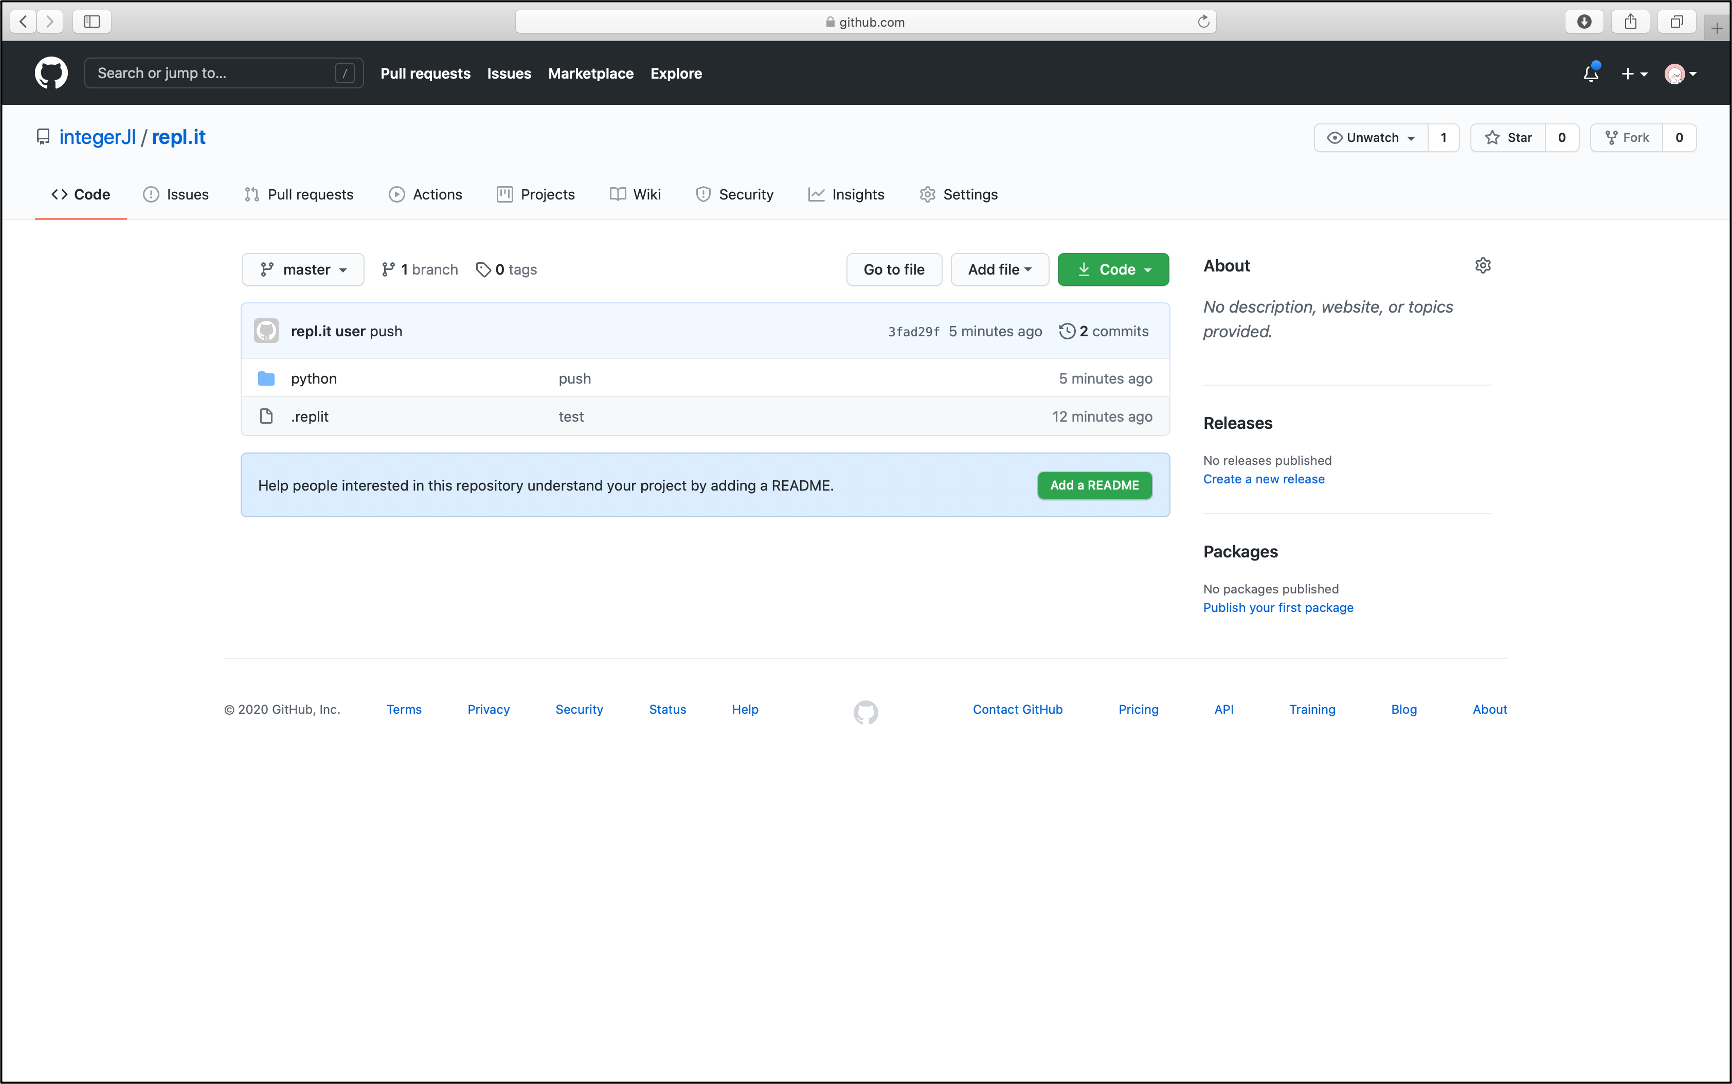The height and width of the screenshot is (1084, 1732).
Task: Open the Insights tab
Action: coord(847,194)
